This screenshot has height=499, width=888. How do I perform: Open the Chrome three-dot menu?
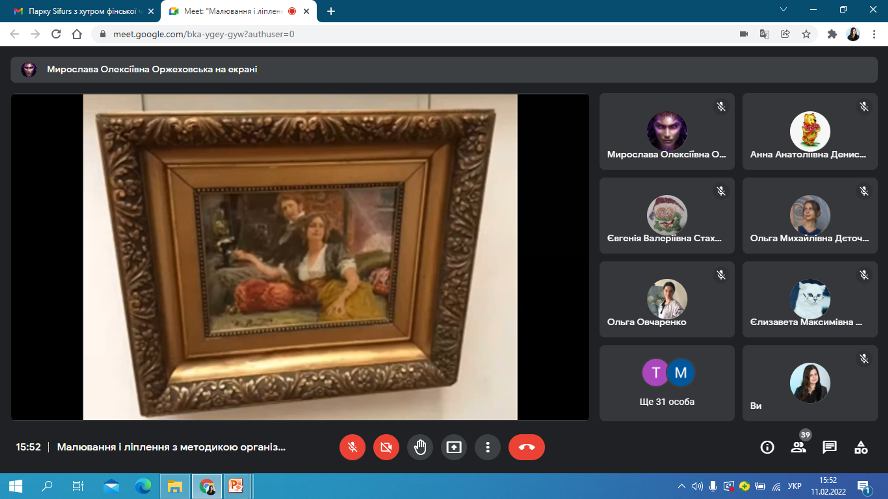(874, 33)
